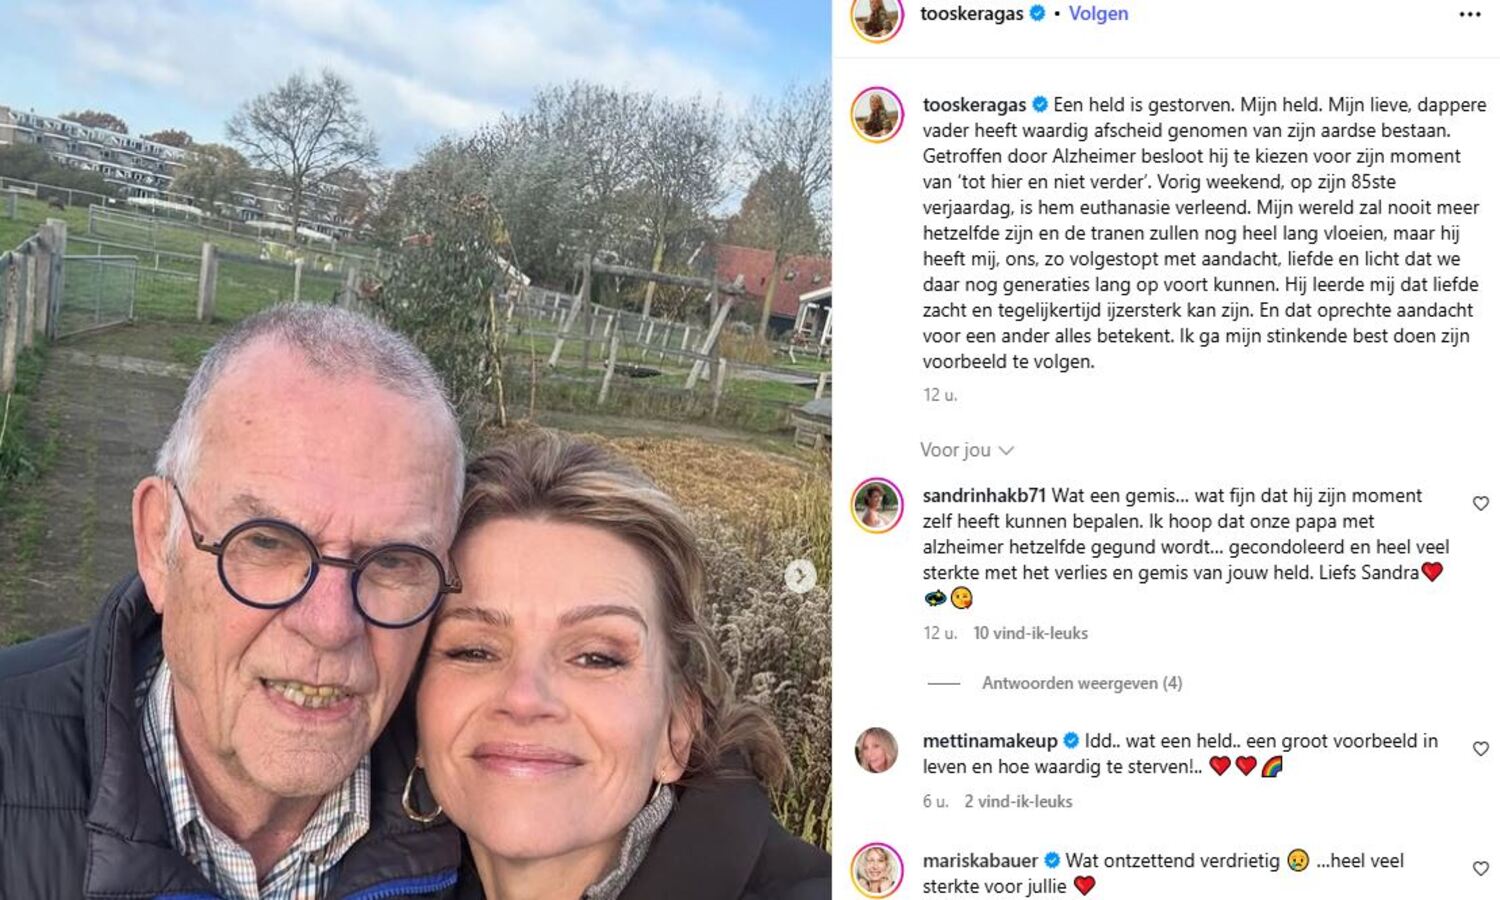
Task: View sandrinhakb71's profile picture
Action: [877, 505]
